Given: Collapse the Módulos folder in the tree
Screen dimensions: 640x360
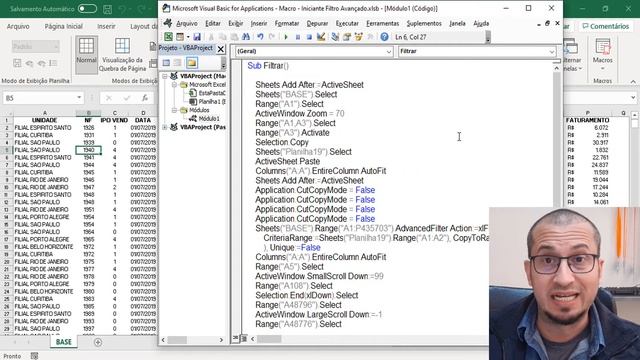Looking at the screenshot, I should click(174, 110).
